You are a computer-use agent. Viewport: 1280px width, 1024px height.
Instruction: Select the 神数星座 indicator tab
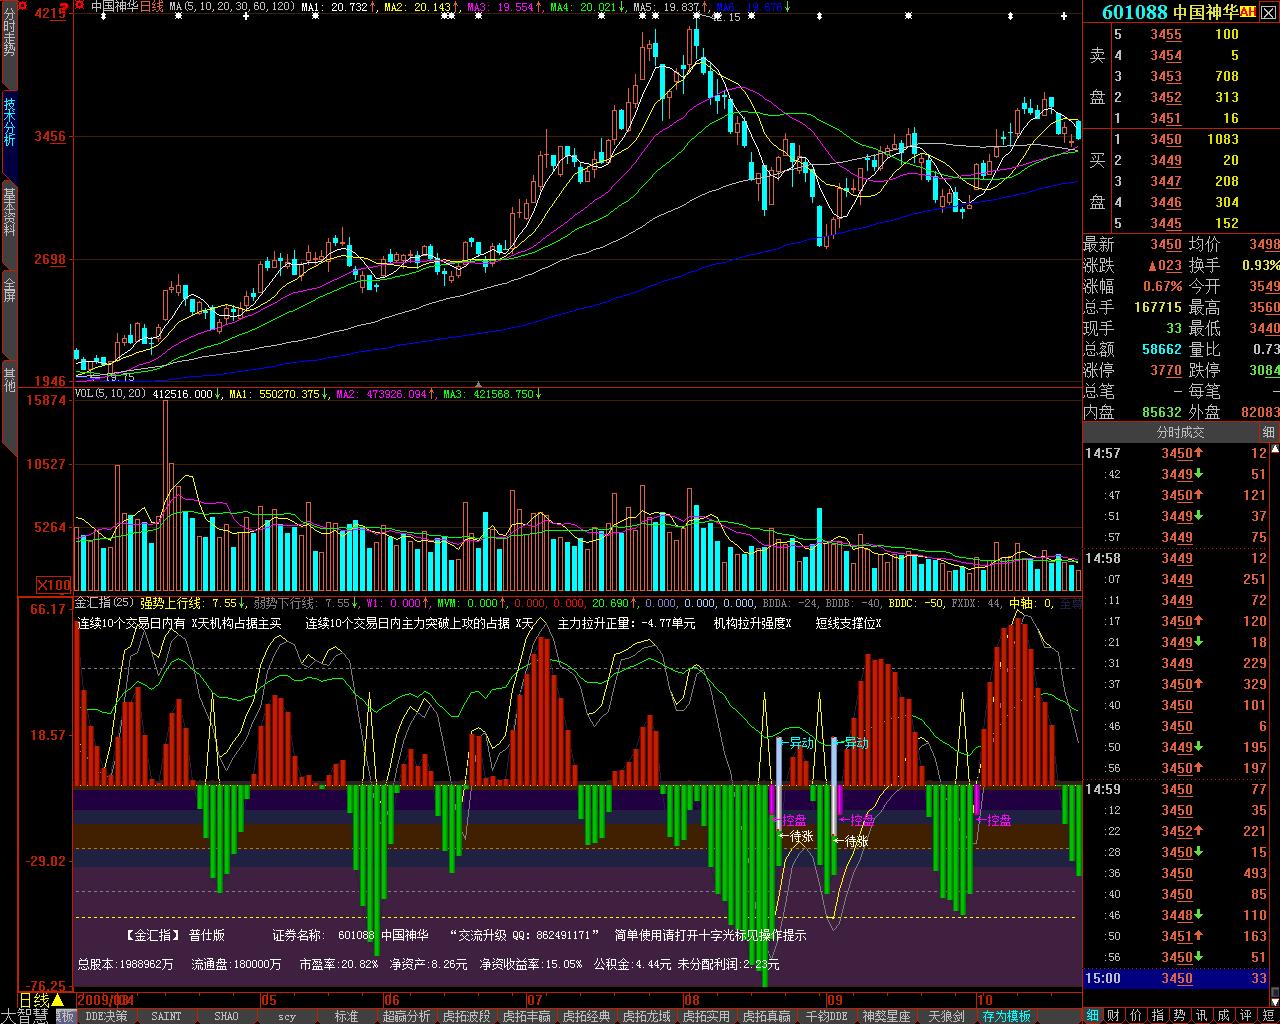tap(886, 1016)
